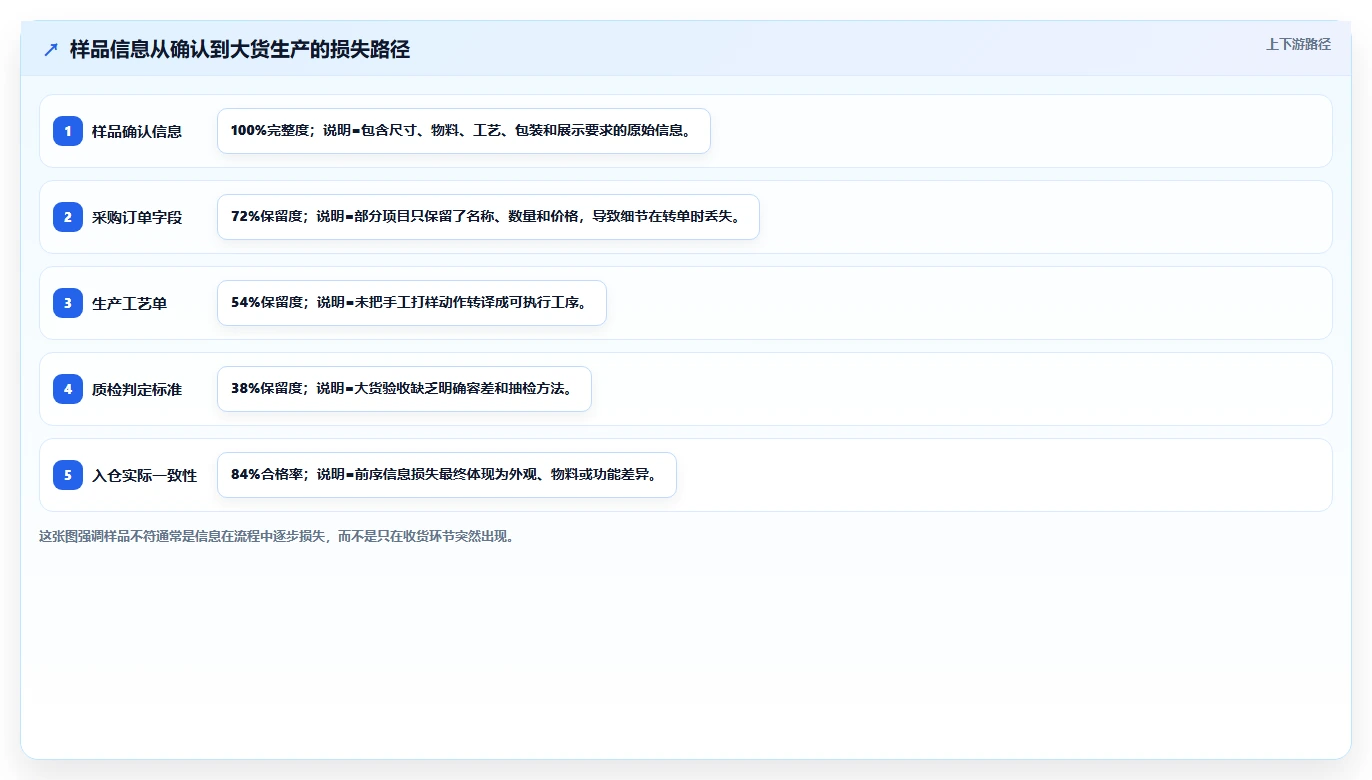Open the 38%保留度 description box
Viewport: 1372px width, 780px height.
(404, 389)
